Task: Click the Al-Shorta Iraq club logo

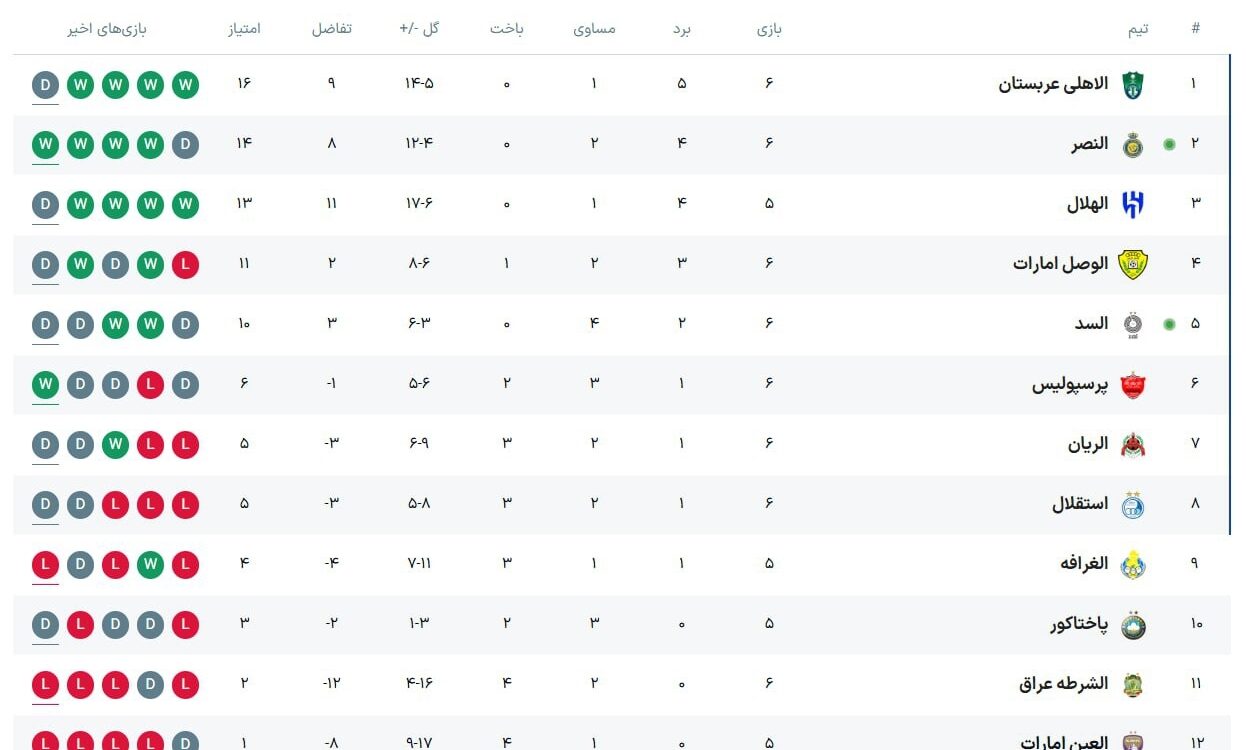Action: point(1132,685)
